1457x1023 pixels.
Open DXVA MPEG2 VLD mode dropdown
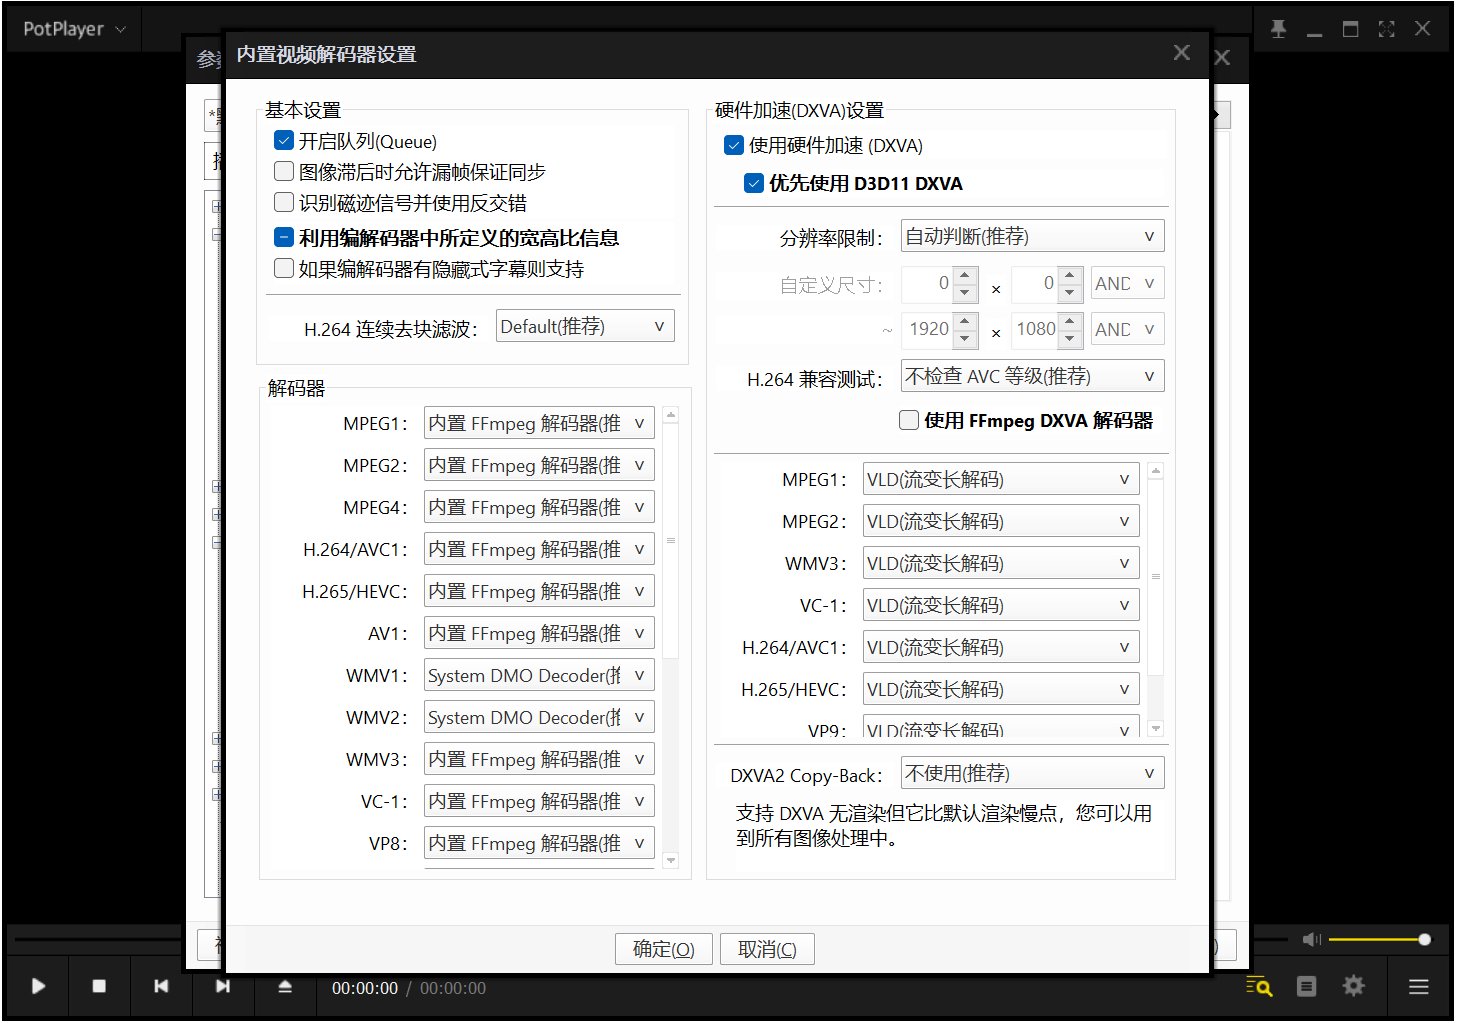click(x=1000, y=521)
